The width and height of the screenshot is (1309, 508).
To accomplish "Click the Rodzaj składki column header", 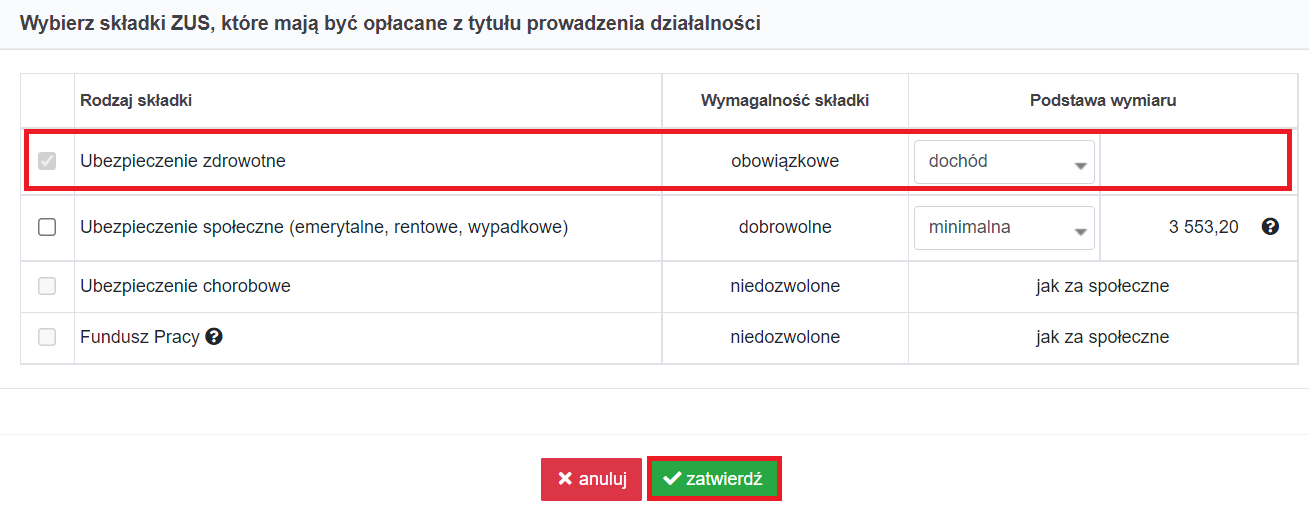I will coord(136,100).
